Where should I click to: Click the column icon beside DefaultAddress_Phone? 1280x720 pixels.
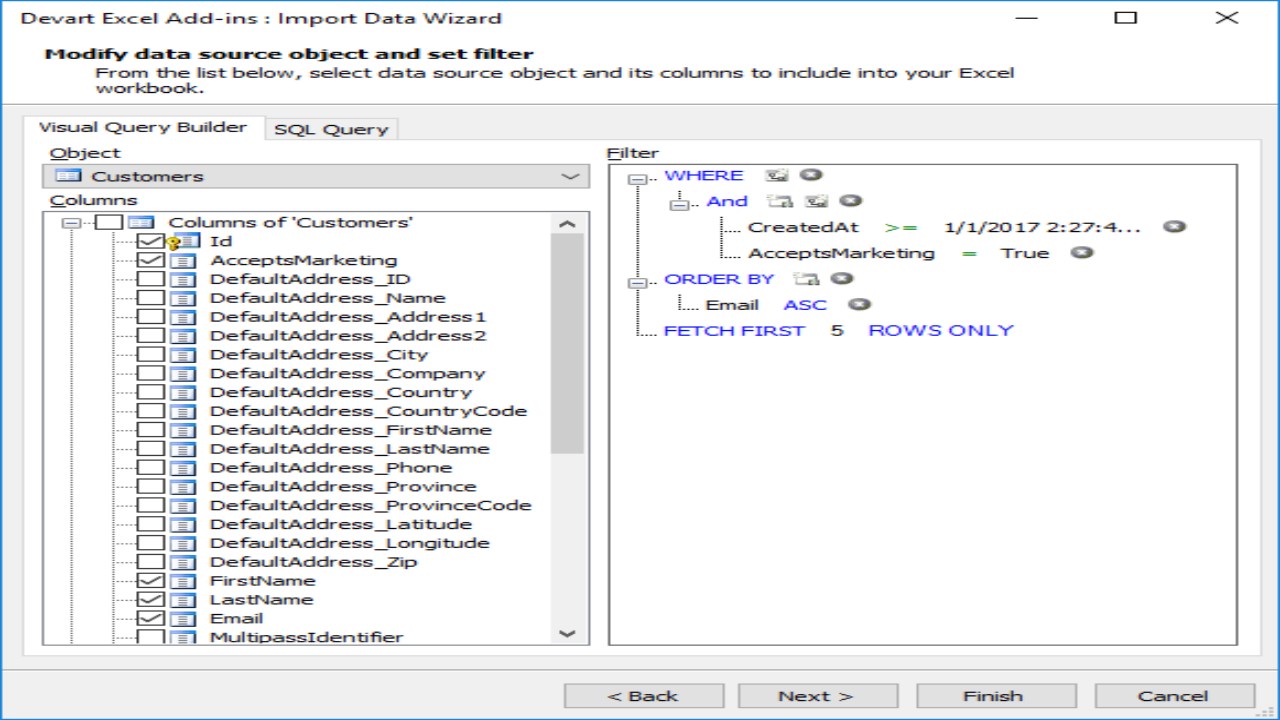click(183, 467)
